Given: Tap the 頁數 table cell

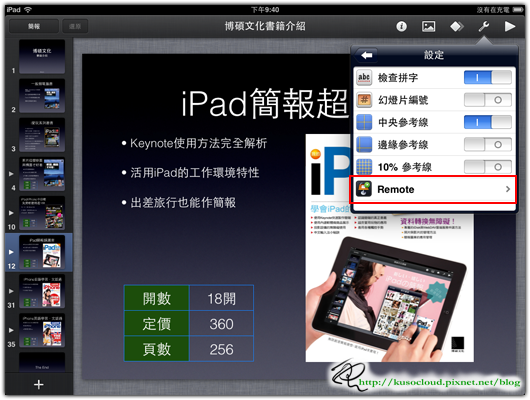Looking at the screenshot, I should pyautogui.click(x=157, y=349).
